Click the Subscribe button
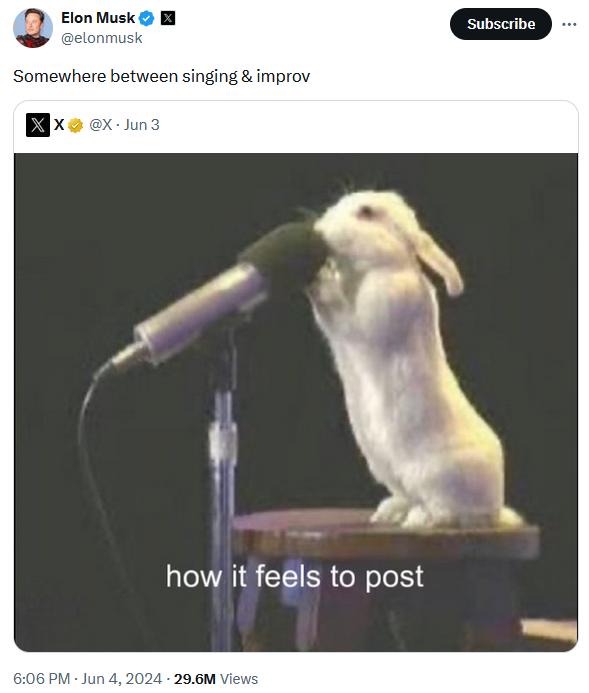 (501, 24)
